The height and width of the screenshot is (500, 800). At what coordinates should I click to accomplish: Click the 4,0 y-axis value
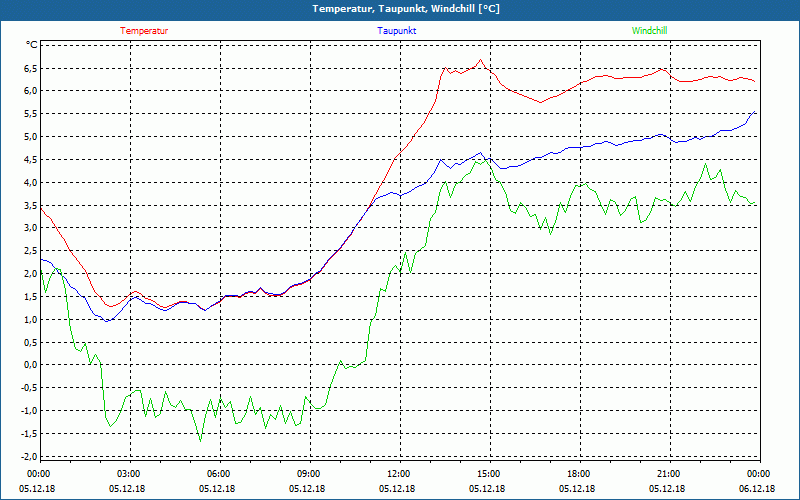point(31,182)
